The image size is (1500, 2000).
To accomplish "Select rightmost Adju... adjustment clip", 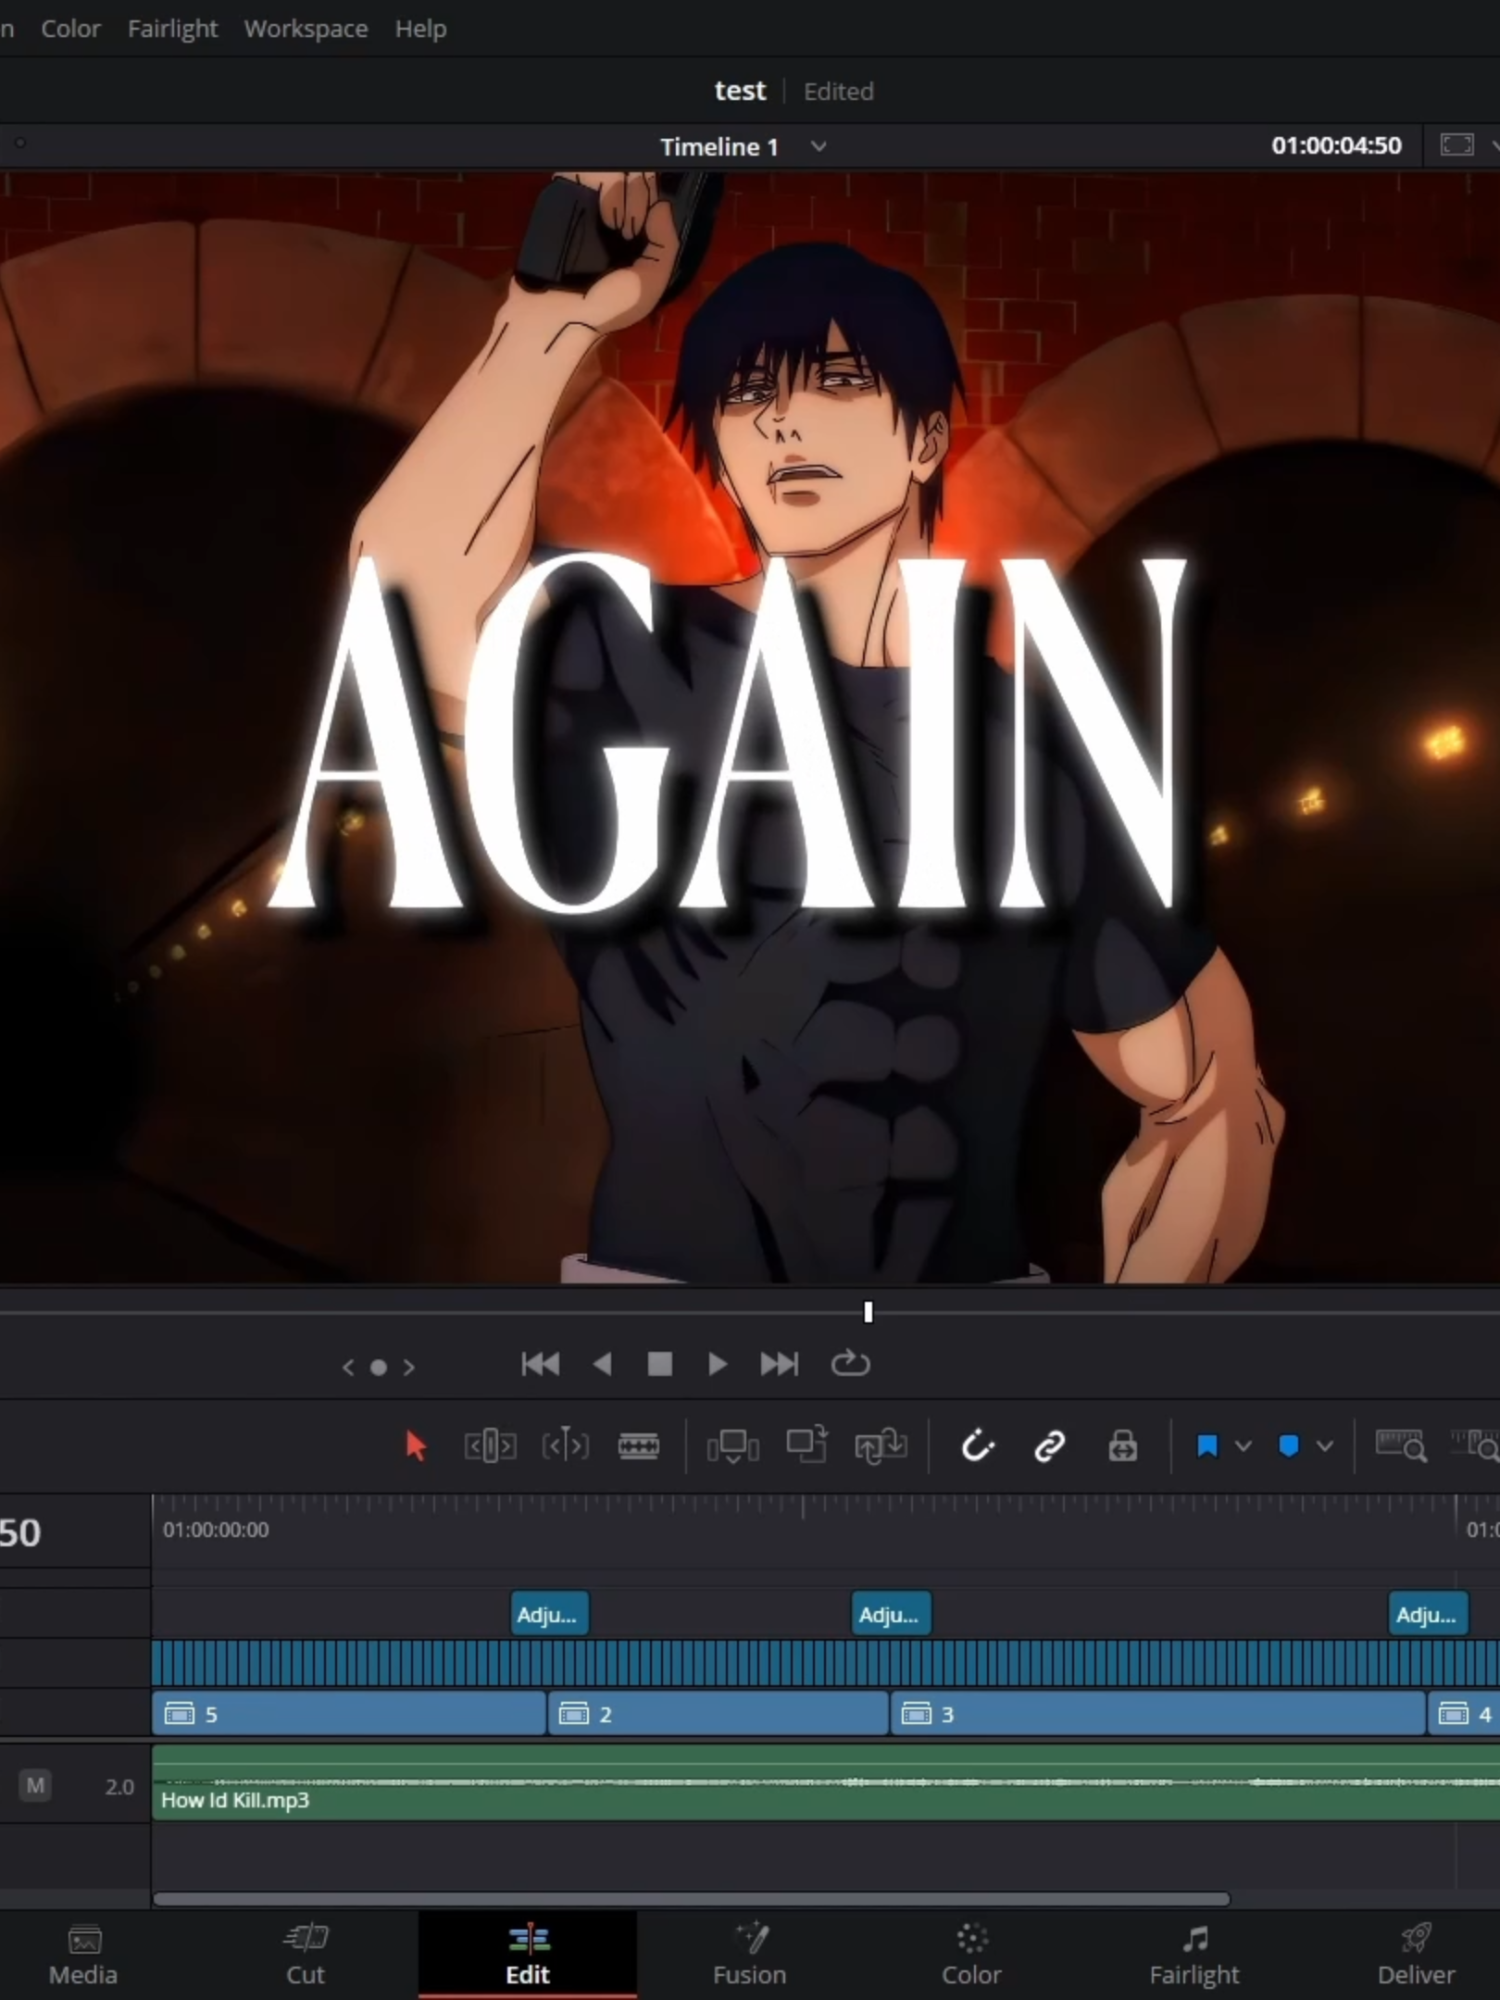I will tap(1428, 1614).
